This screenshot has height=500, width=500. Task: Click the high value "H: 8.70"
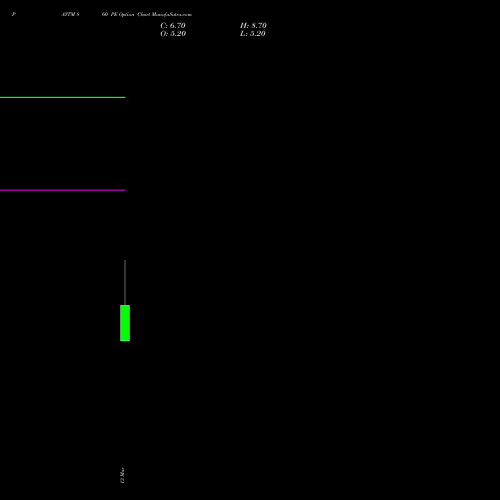click(253, 26)
